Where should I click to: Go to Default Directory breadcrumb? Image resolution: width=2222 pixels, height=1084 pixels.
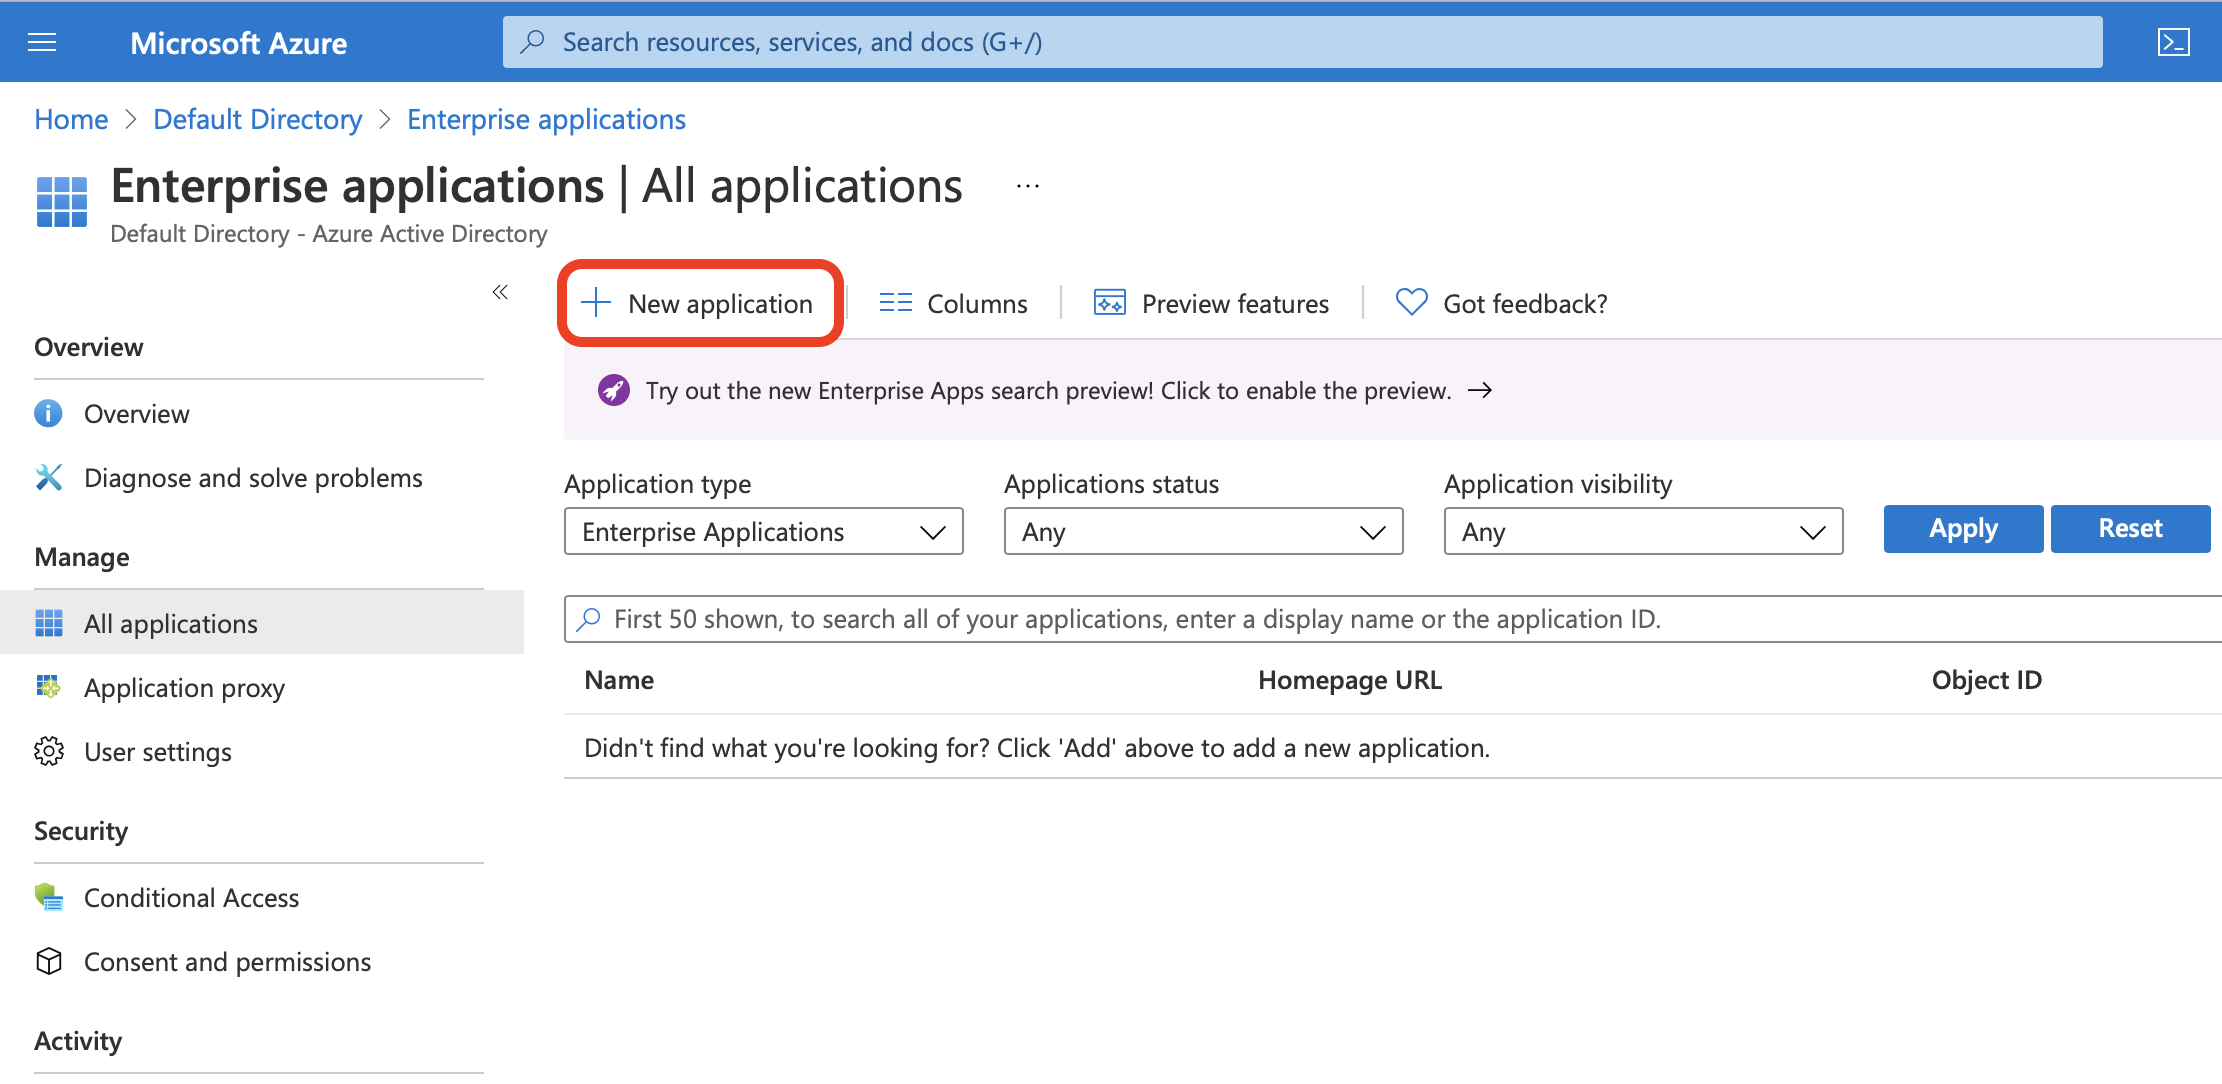[x=257, y=119]
